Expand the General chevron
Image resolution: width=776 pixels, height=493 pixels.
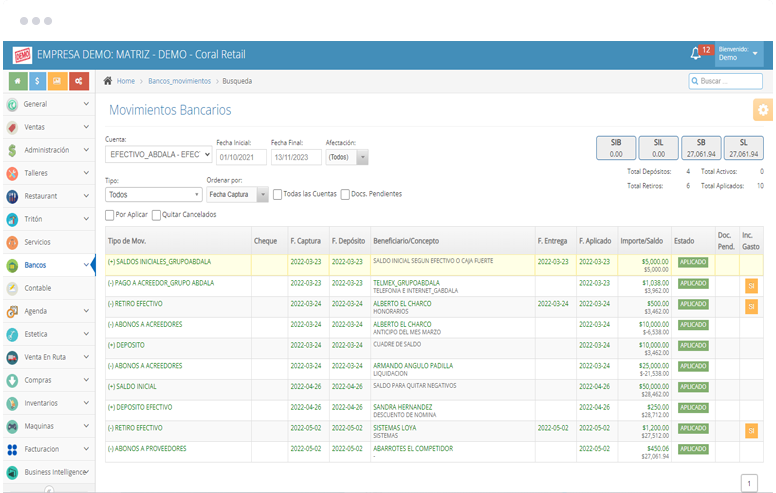[86, 104]
